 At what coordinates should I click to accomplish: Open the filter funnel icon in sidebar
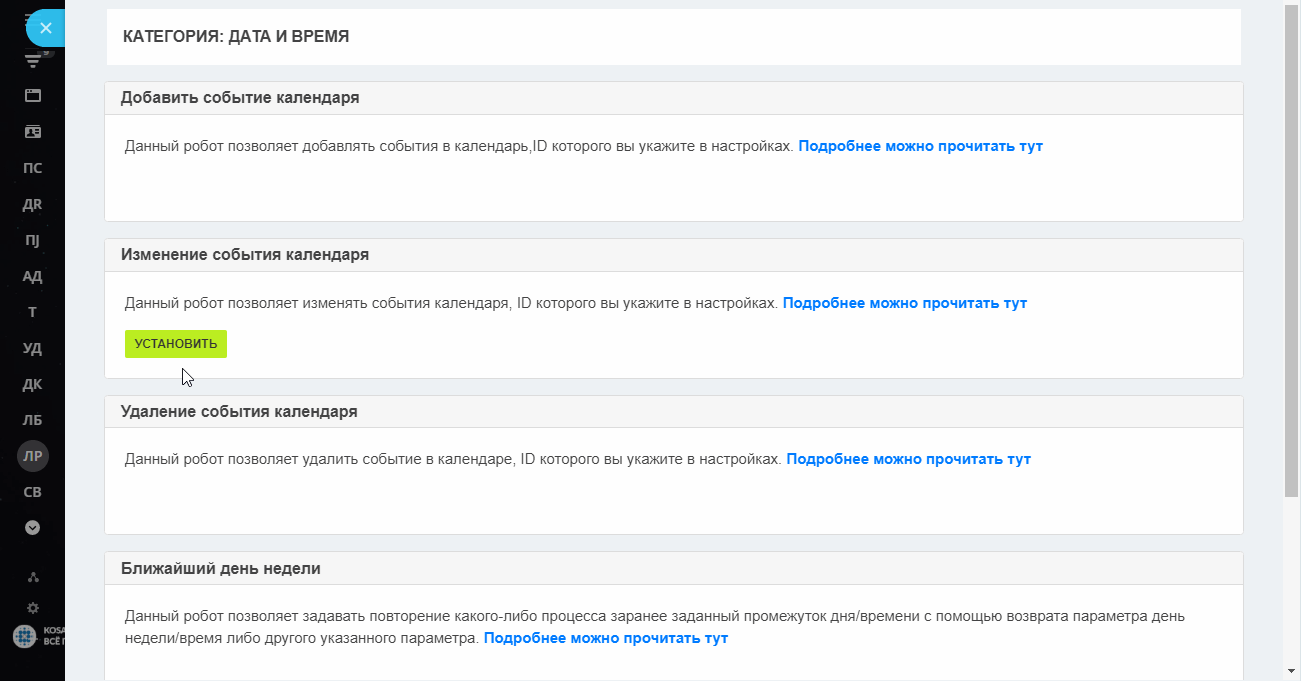[x=33, y=61]
